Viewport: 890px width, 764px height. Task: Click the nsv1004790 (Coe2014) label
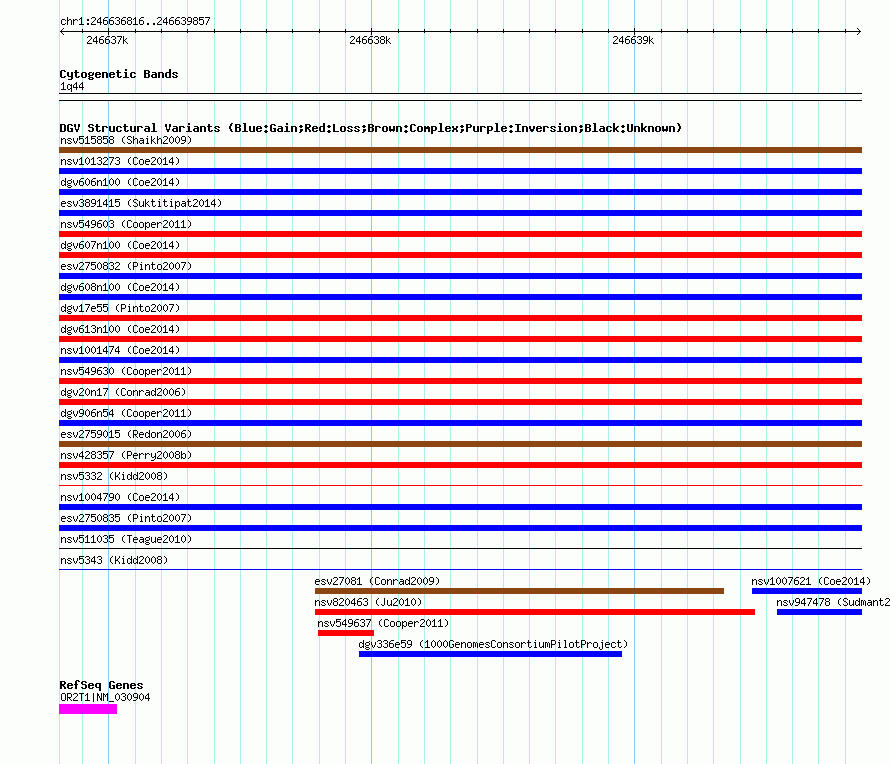(x=120, y=497)
